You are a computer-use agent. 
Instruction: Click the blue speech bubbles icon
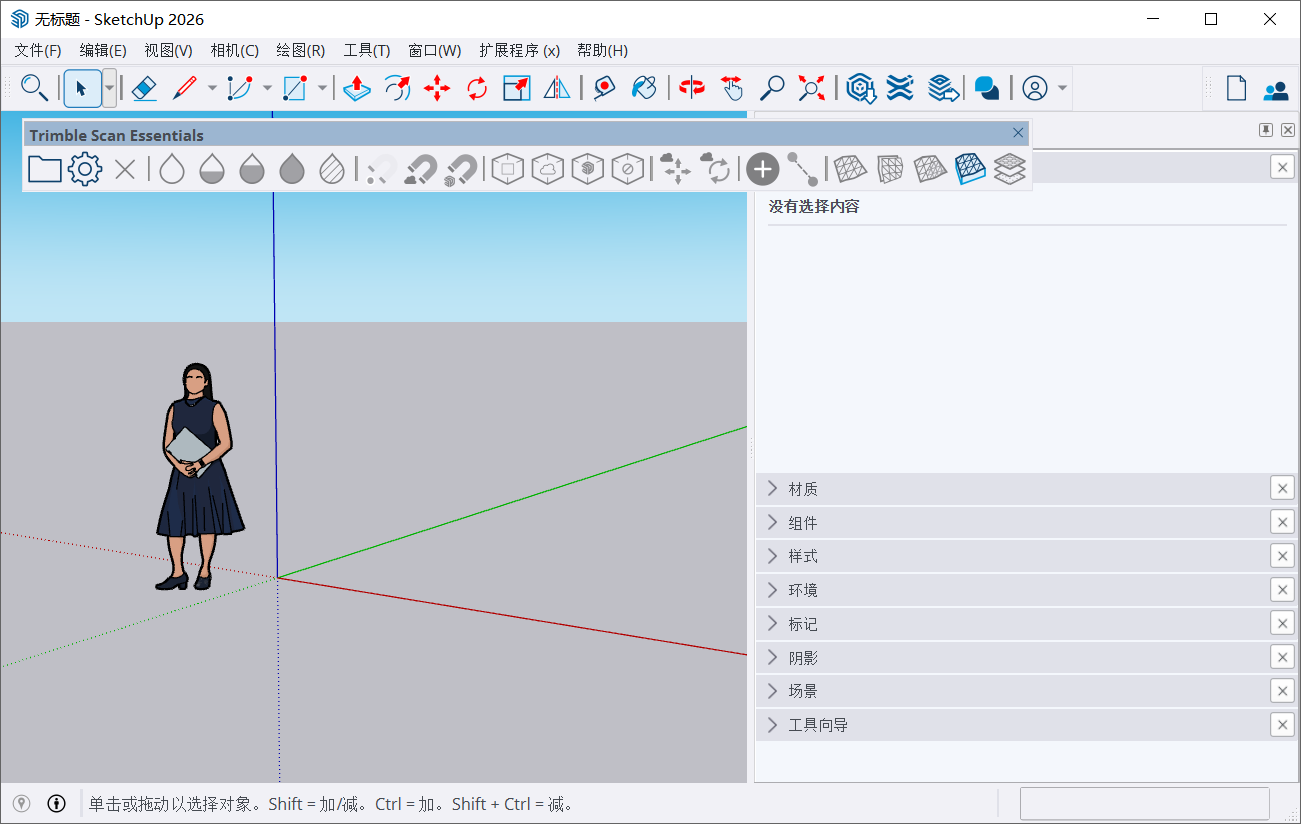[x=987, y=88]
